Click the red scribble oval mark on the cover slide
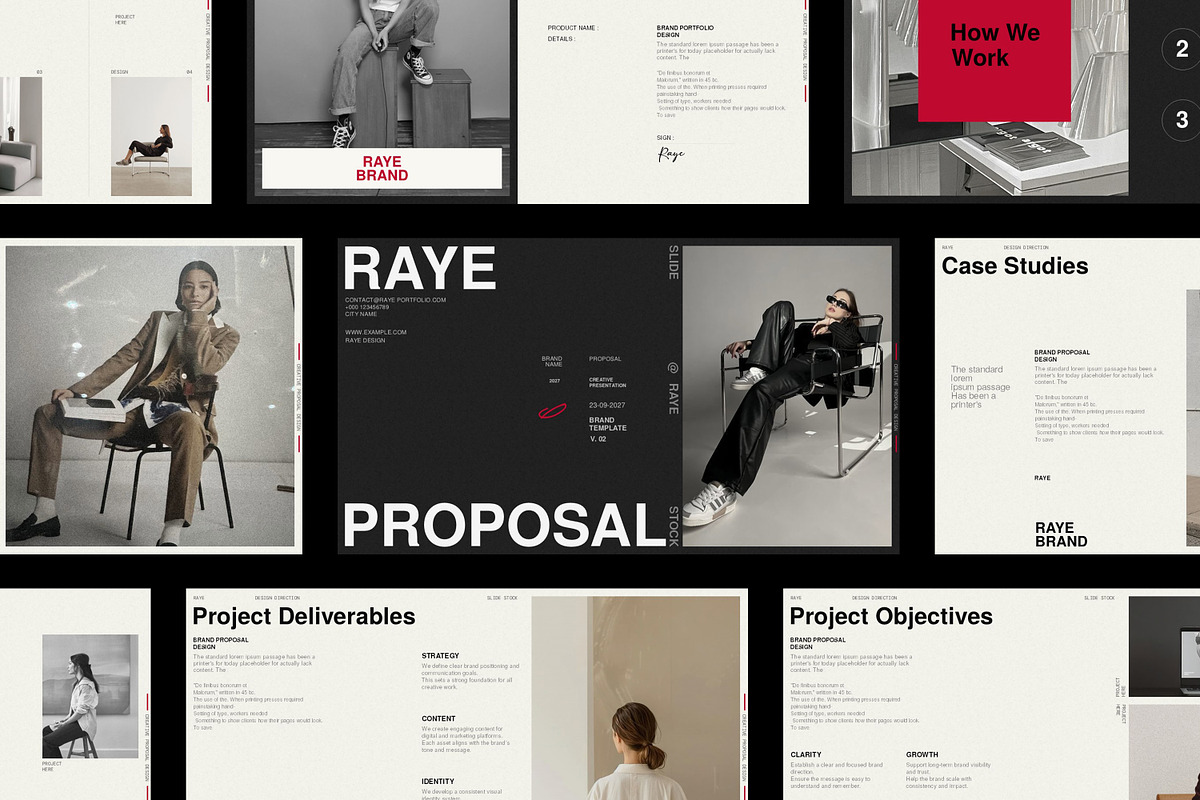Screen dimensions: 1200x800 552,410
